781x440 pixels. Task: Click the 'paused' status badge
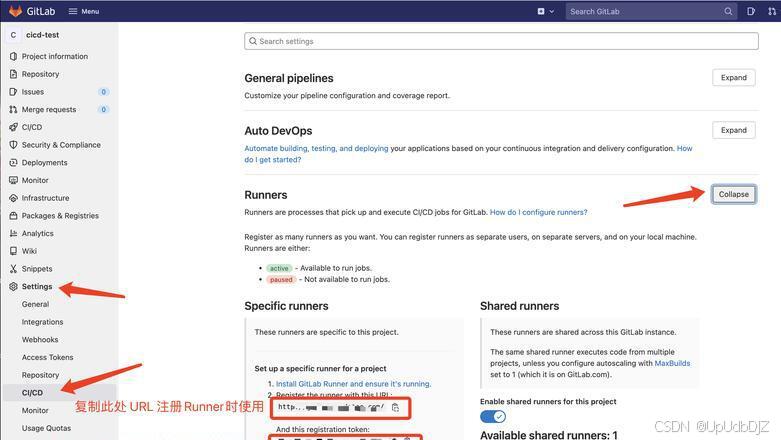point(281,280)
